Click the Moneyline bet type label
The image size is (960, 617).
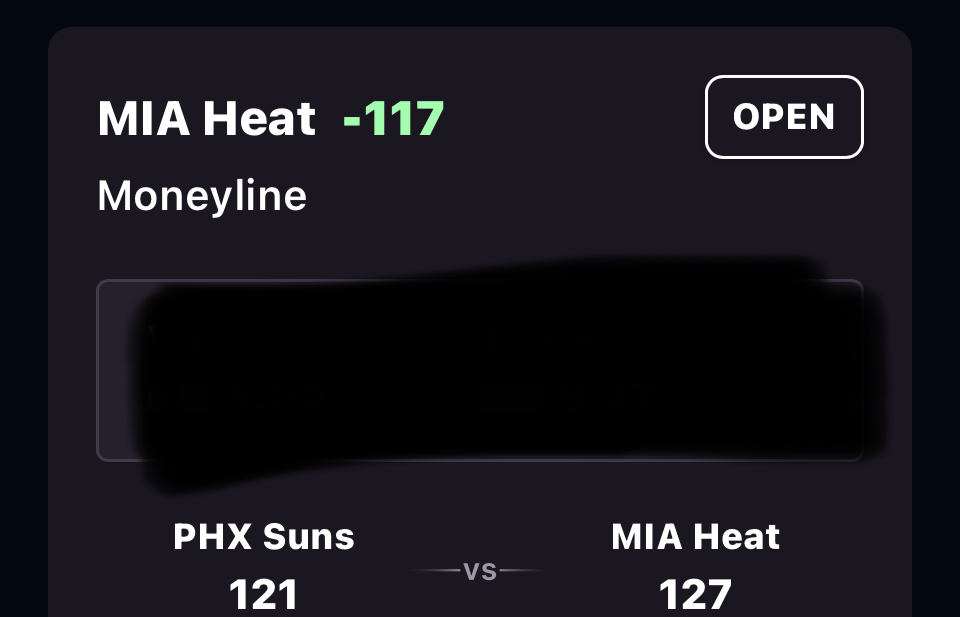[x=202, y=196]
